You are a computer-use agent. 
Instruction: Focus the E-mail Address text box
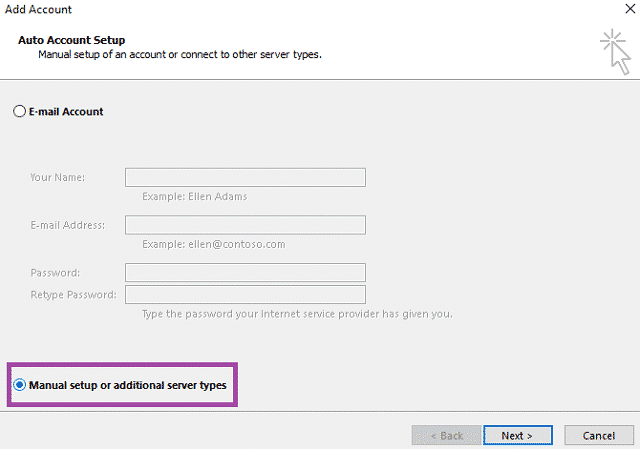245,225
